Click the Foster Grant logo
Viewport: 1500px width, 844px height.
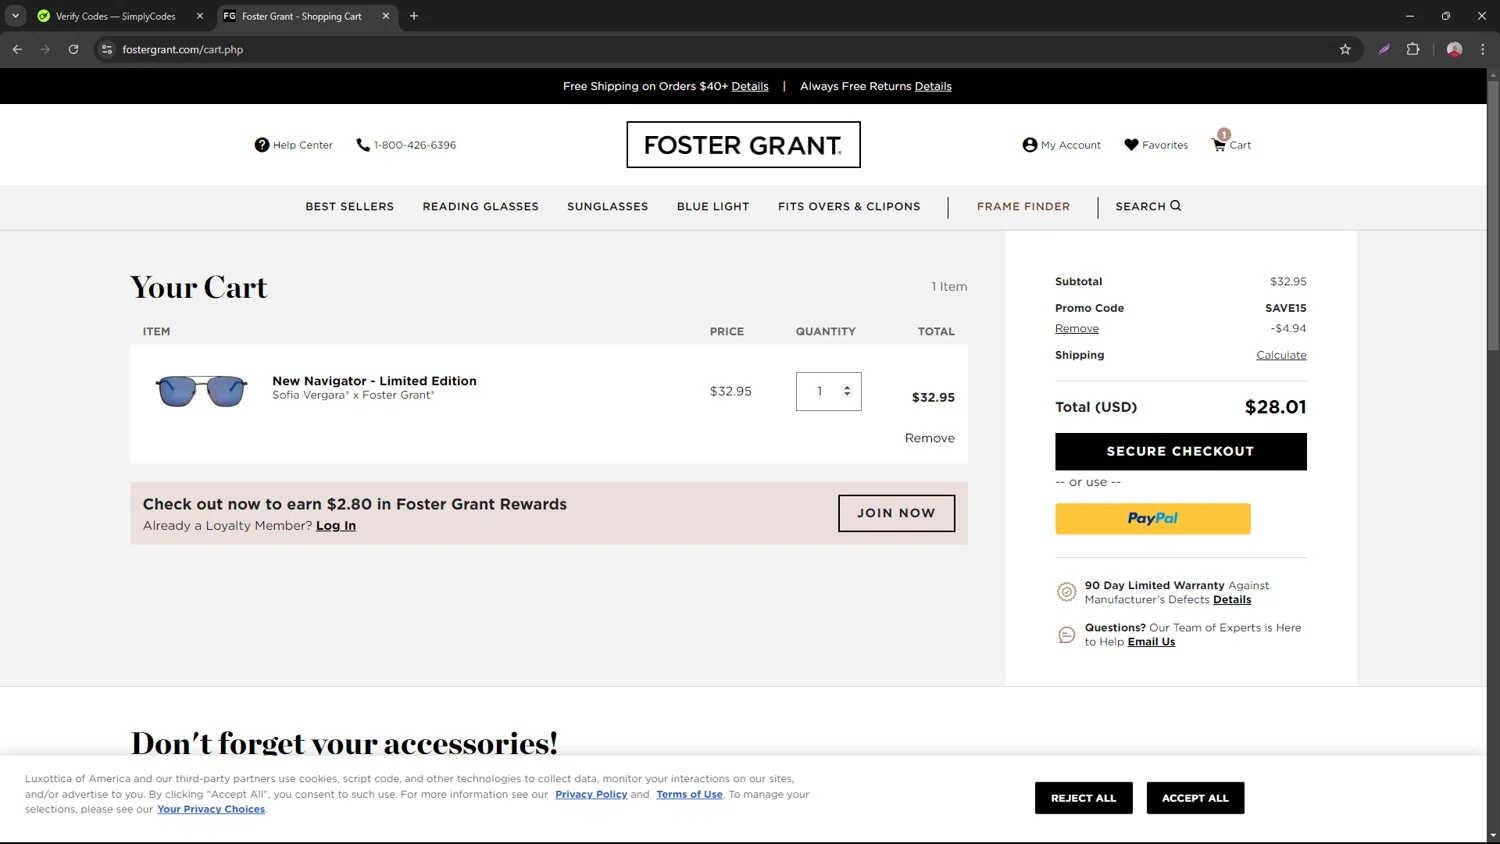[x=743, y=145]
